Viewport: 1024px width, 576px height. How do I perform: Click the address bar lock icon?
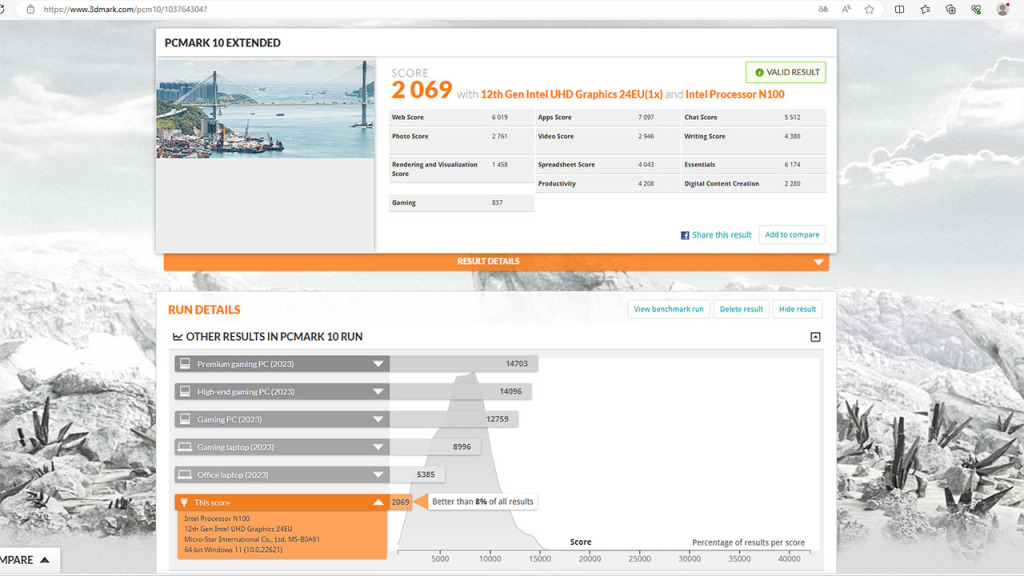(31, 9)
